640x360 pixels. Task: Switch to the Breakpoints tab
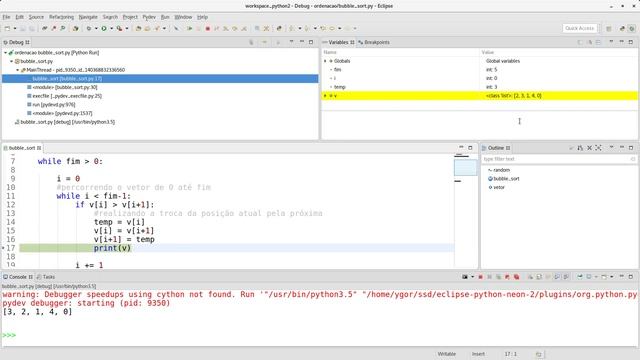tap(374, 42)
